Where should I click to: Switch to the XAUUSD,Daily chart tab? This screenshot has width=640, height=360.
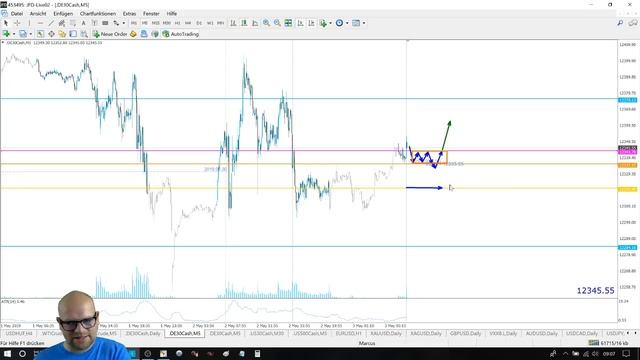click(x=386, y=333)
